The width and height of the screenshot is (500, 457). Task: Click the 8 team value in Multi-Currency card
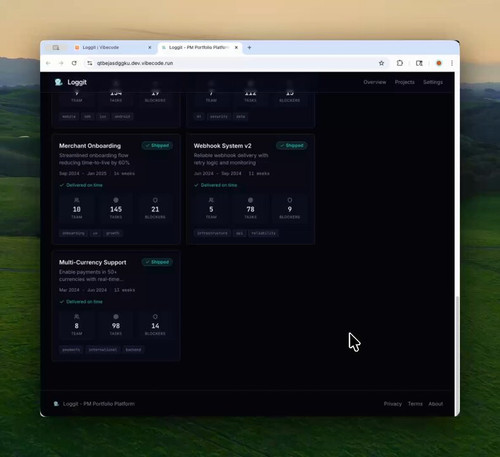tap(77, 326)
